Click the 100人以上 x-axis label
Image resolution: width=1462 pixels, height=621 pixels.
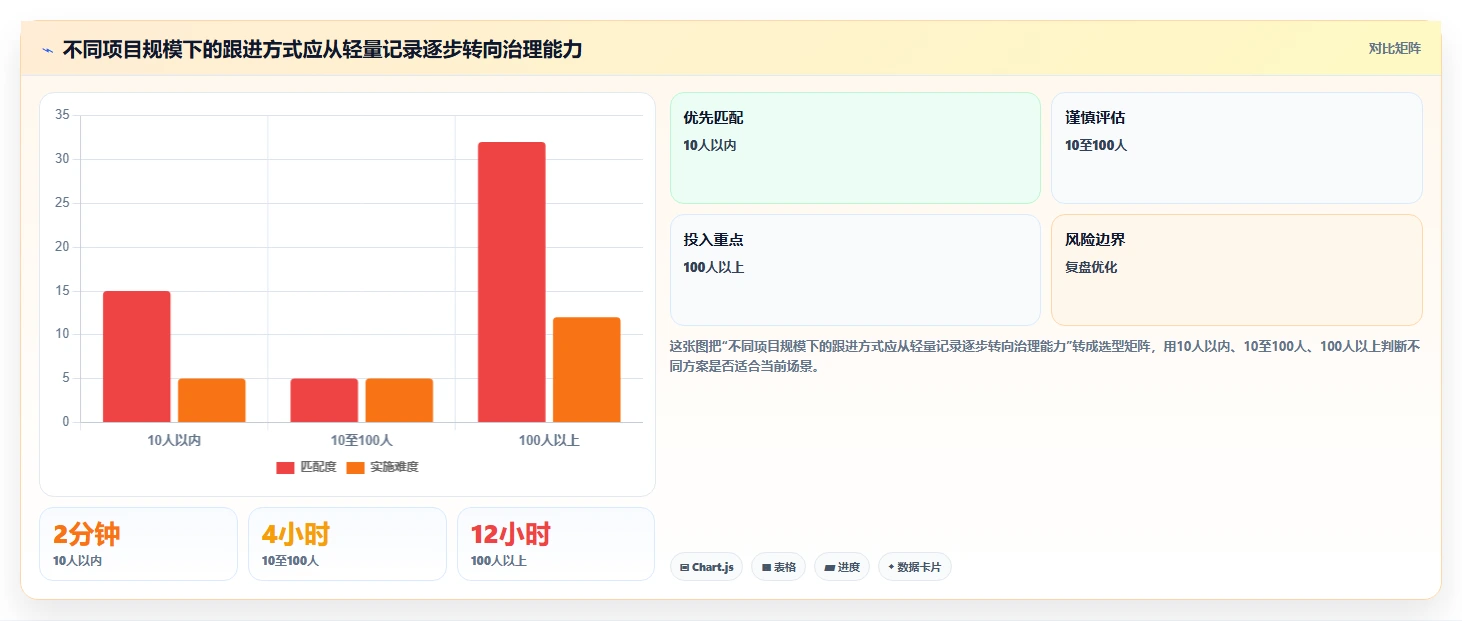click(x=549, y=440)
